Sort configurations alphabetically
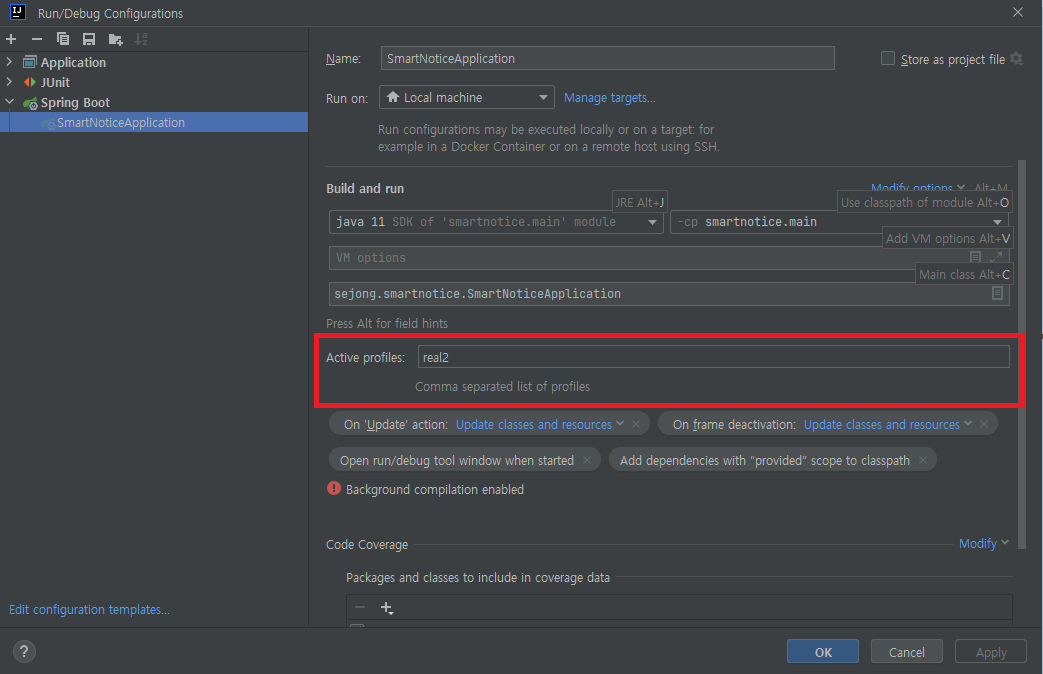The width and height of the screenshot is (1043, 674). click(x=141, y=39)
